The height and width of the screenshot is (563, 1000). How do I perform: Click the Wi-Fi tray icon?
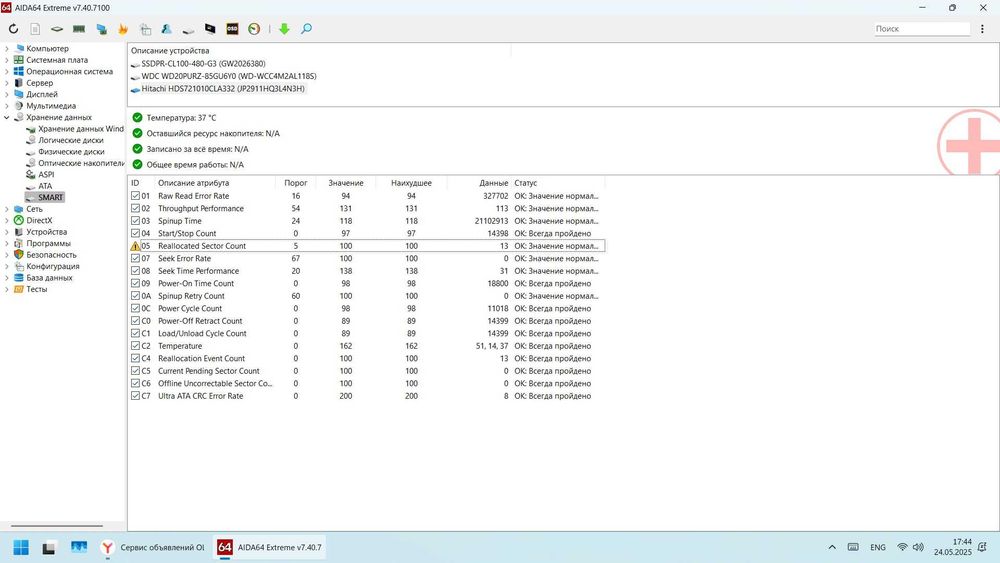(x=902, y=547)
